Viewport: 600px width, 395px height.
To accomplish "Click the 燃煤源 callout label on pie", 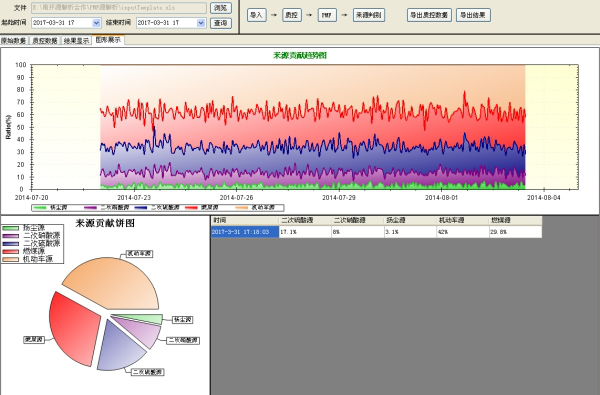I will coord(34,340).
